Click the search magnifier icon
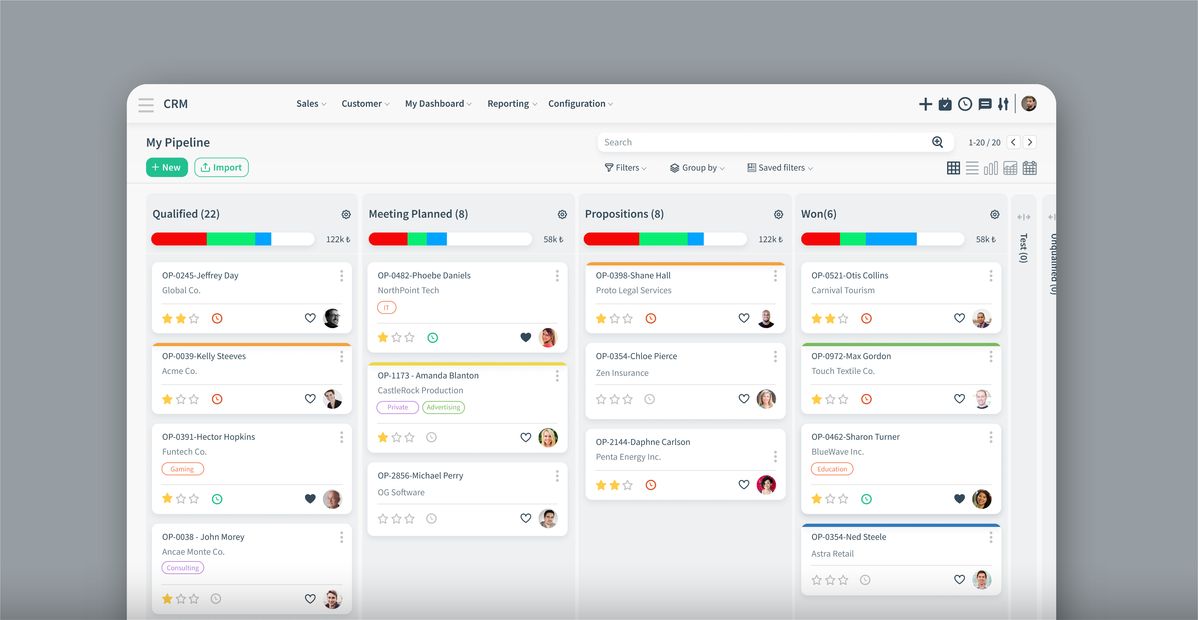Screen dimensions: 1198x620 [937, 142]
